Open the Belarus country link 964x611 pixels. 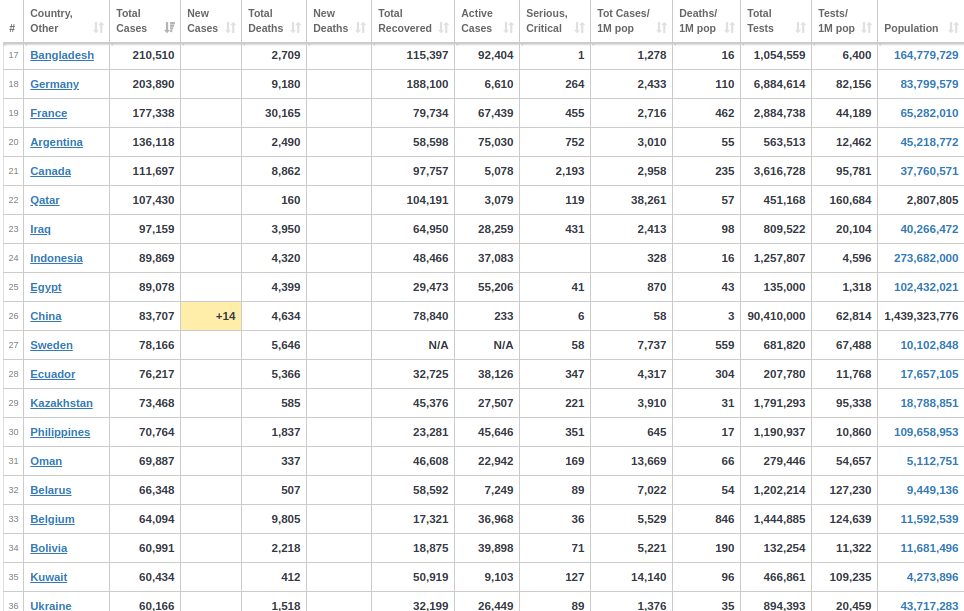click(x=51, y=490)
